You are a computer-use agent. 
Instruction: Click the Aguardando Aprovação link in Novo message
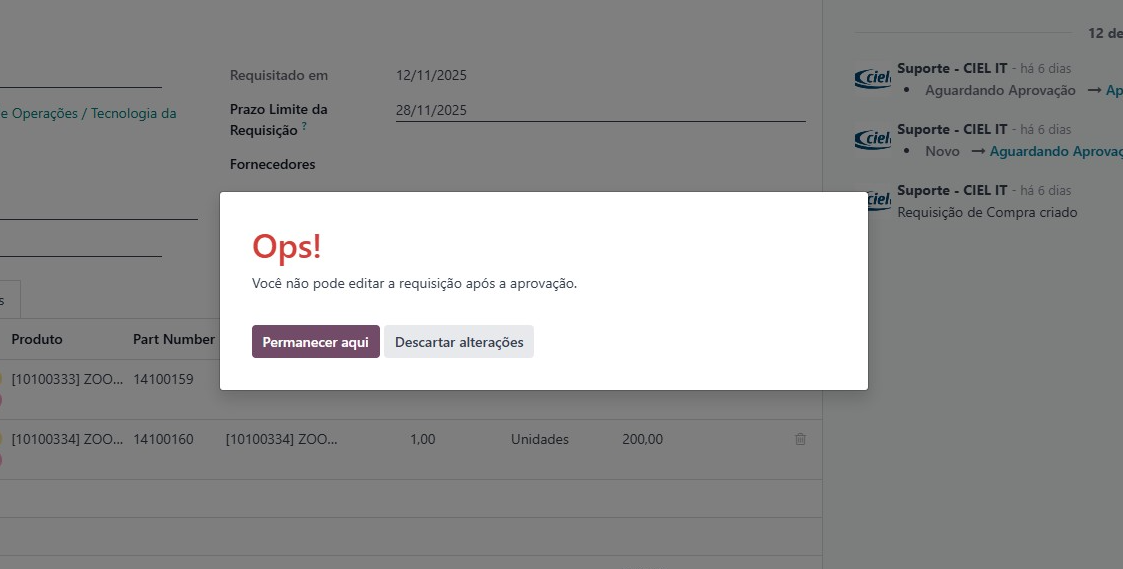[1055, 151]
